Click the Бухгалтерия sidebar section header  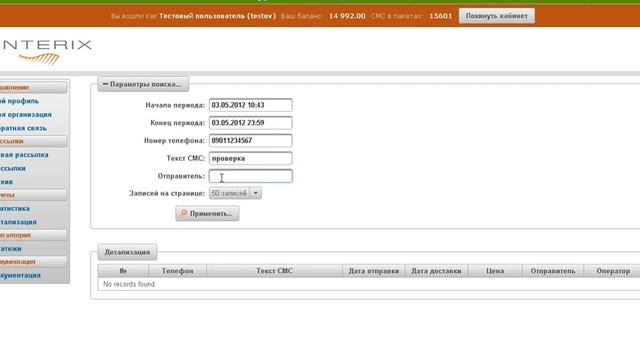[x=33, y=235]
